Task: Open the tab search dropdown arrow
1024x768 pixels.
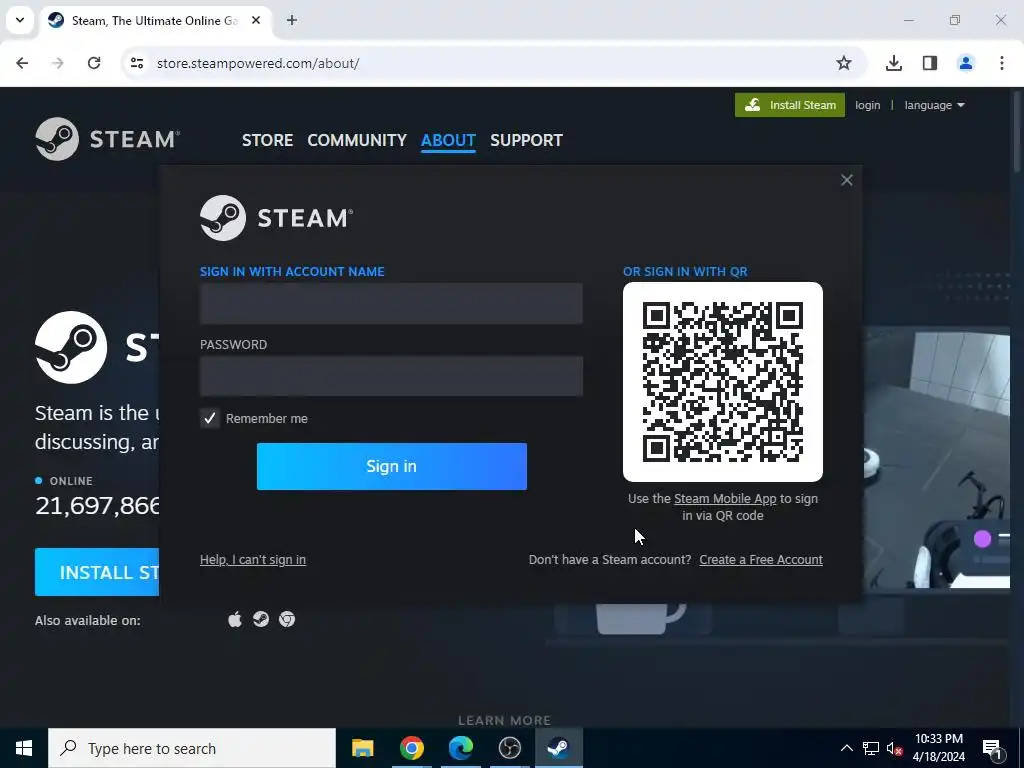Action: click(20, 20)
